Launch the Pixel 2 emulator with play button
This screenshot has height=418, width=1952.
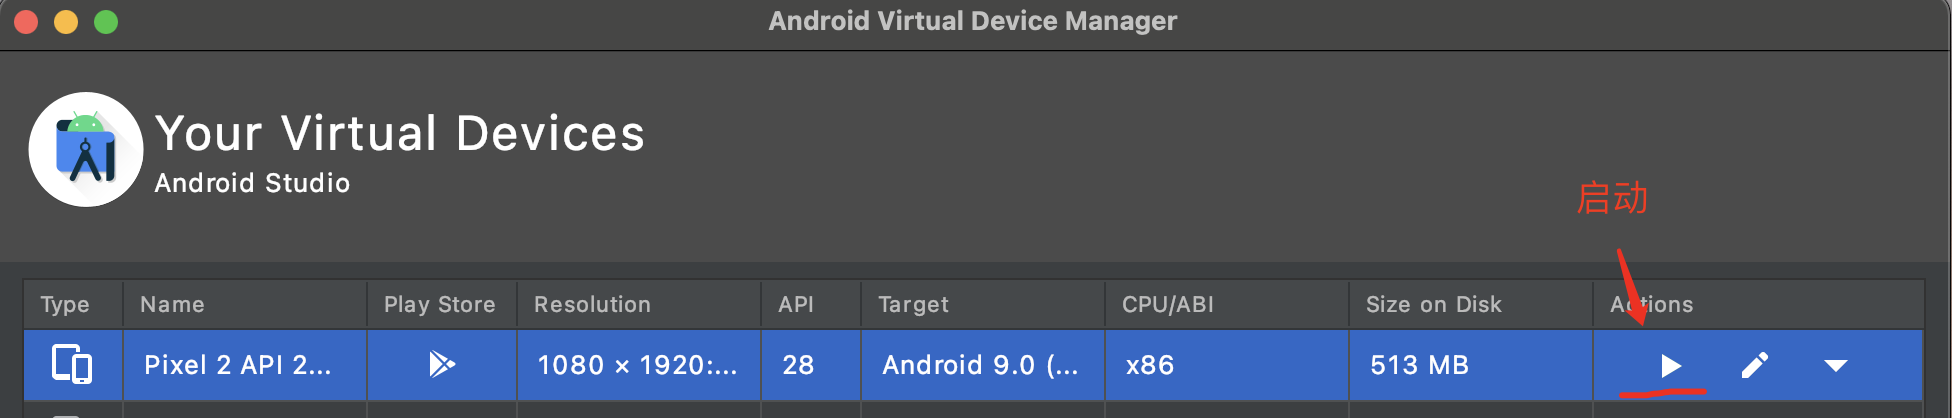pos(1670,366)
